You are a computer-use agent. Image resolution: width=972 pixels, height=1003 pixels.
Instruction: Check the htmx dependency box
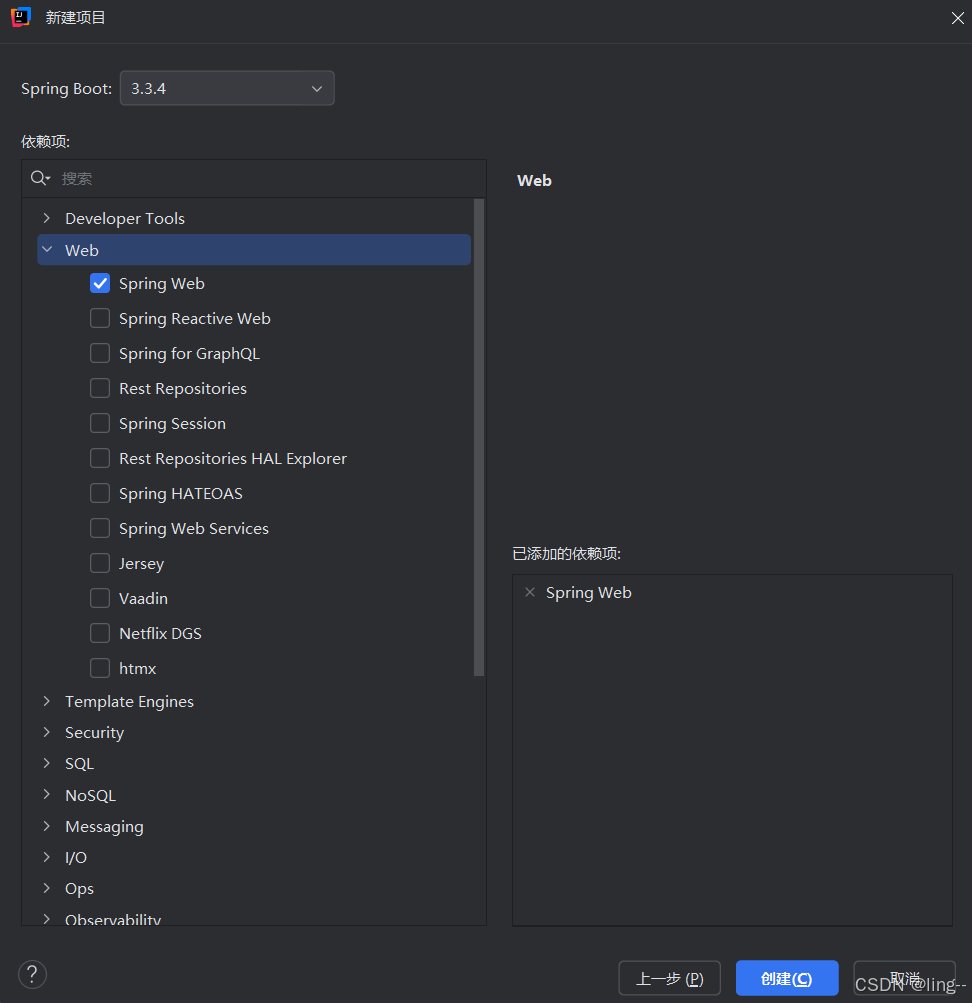(x=100, y=668)
